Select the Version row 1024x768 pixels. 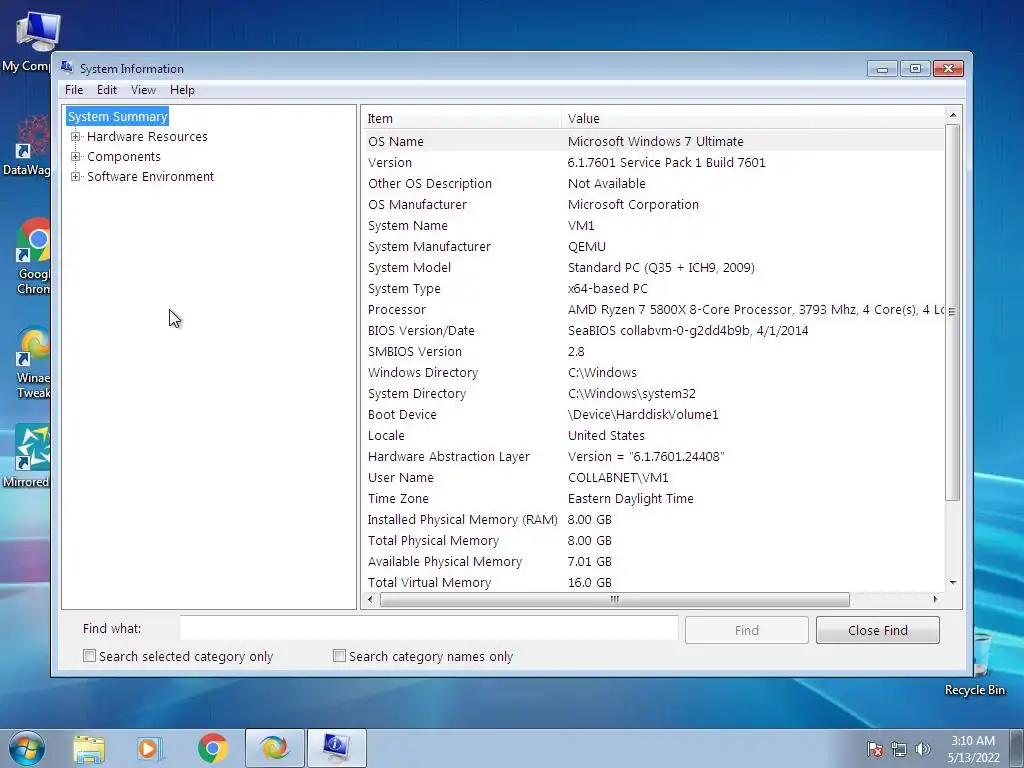(653, 163)
